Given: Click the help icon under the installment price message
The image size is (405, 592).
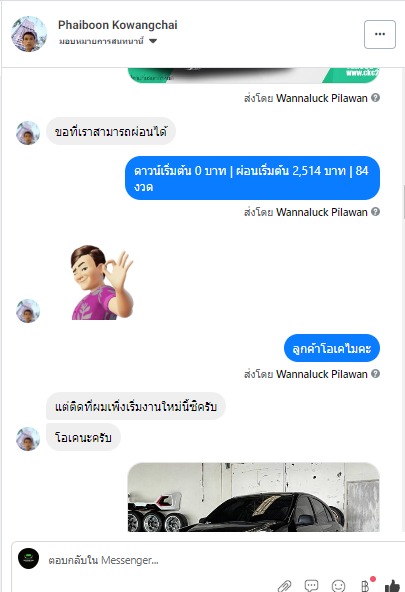Looking at the screenshot, I should 376,212.
